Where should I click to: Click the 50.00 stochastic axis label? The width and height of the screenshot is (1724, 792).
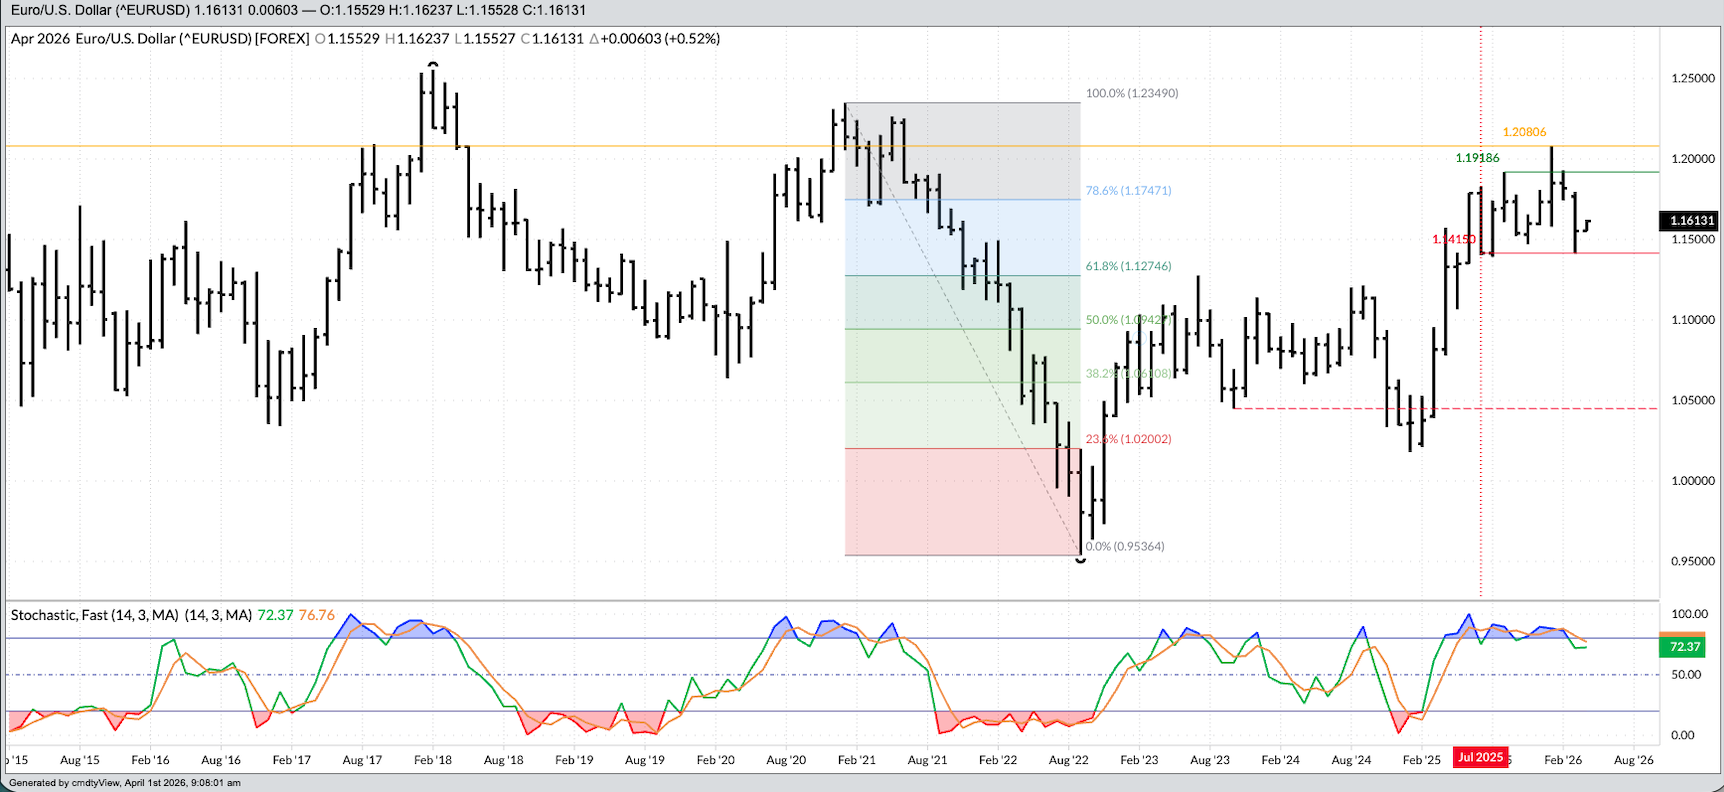[x=1686, y=675]
